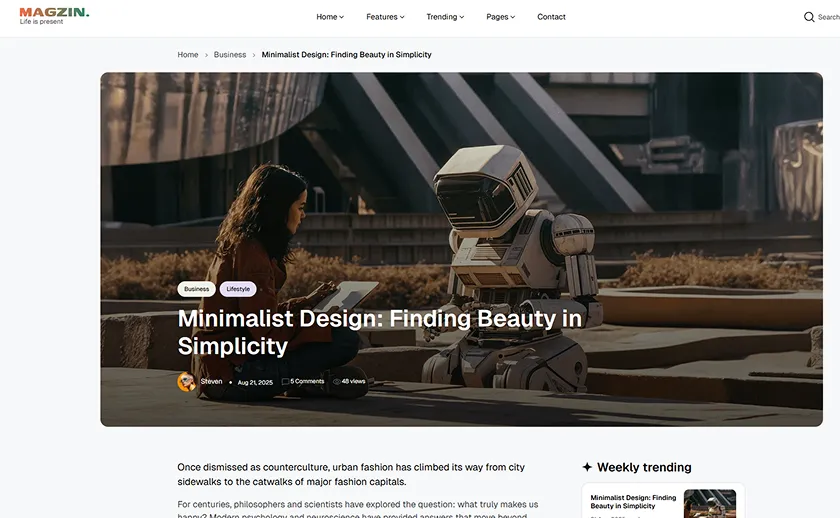
Task: Click Steven's author avatar
Action: pos(186,382)
